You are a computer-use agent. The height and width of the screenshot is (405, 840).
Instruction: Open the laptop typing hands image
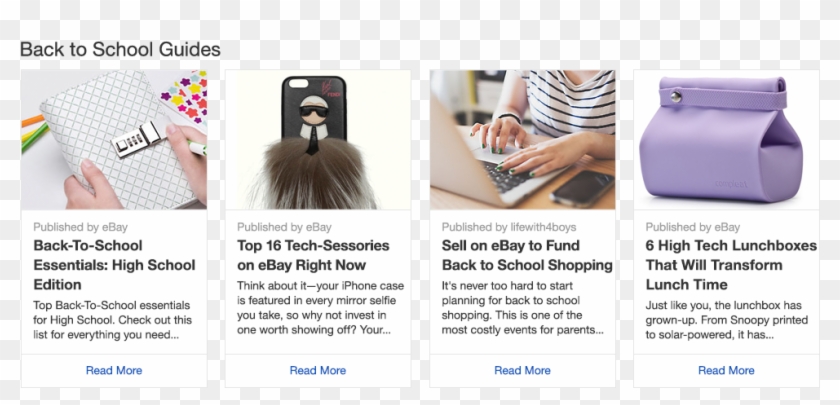click(522, 139)
